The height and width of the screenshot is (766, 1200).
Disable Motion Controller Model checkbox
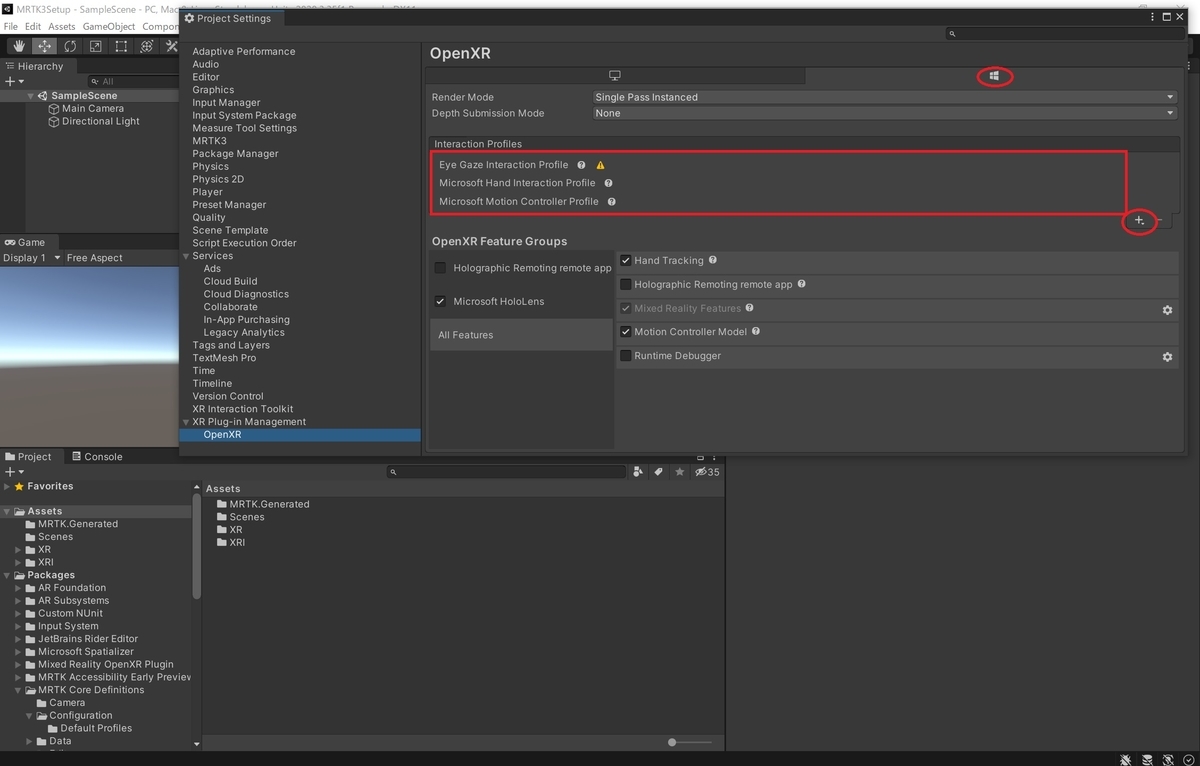coord(625,332)
